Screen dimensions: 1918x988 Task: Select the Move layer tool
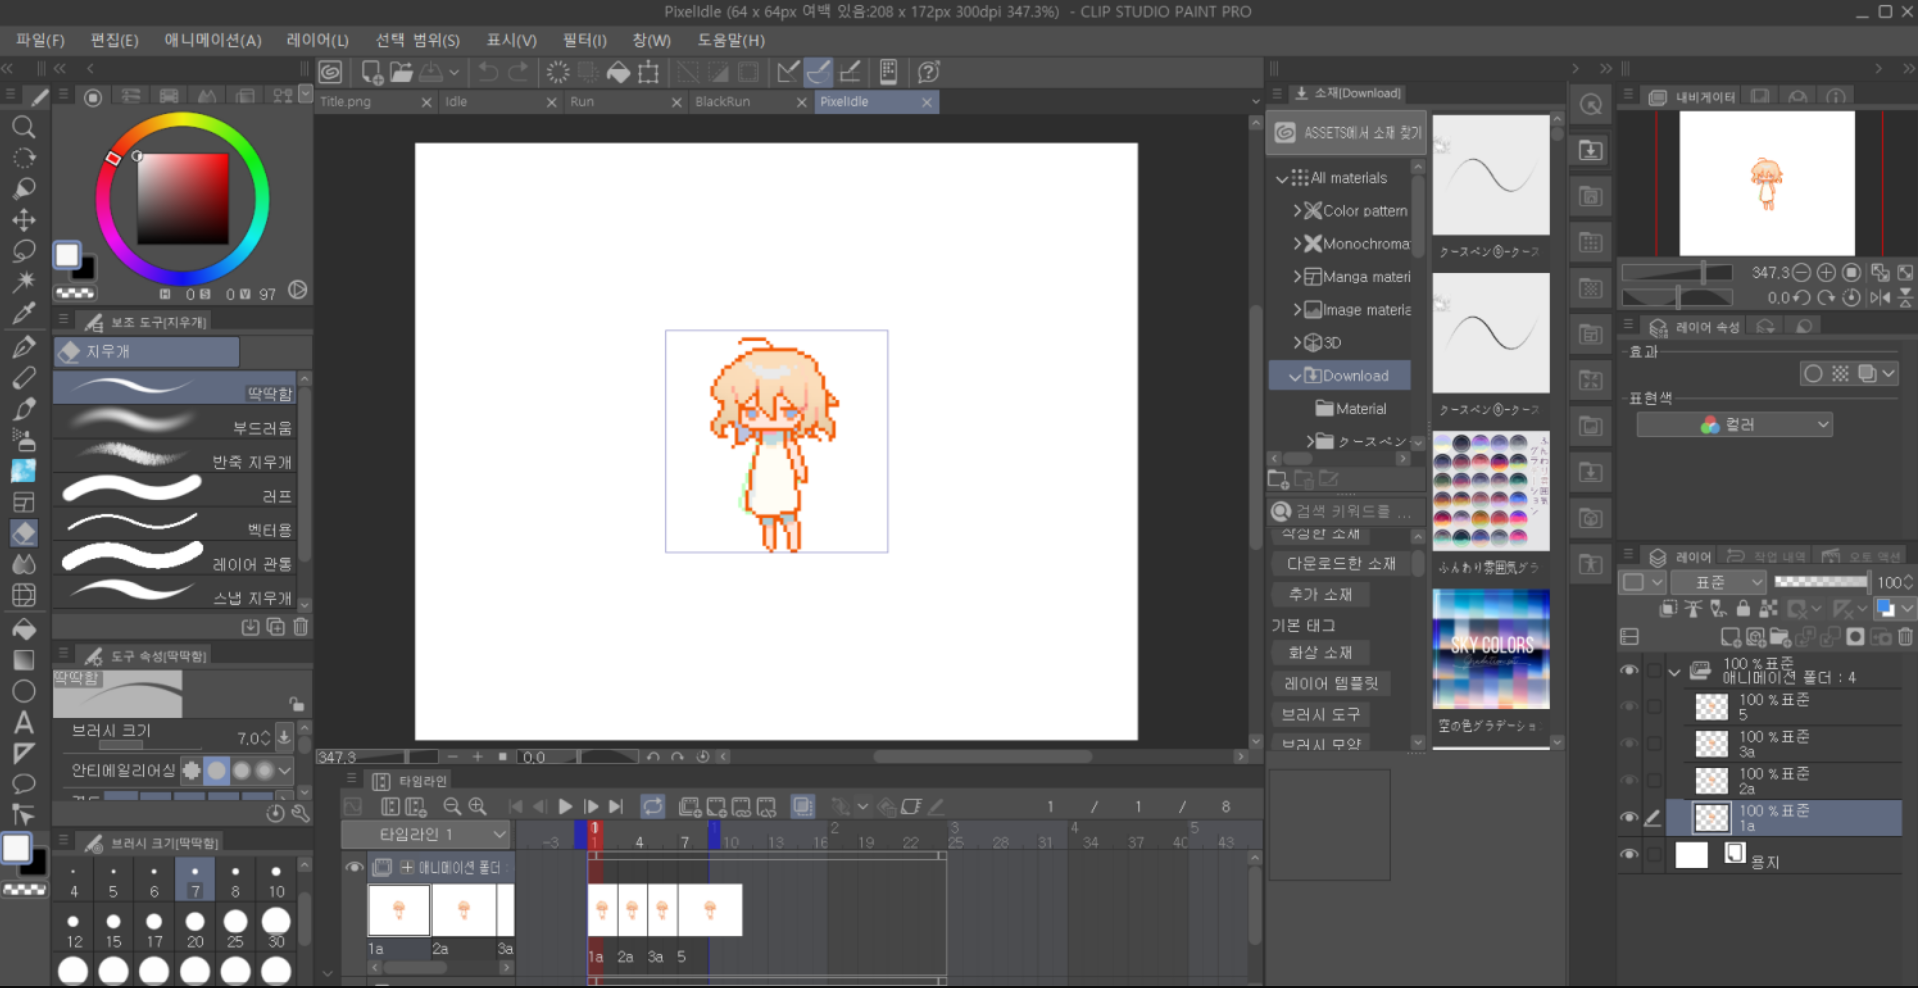(24, 220)
